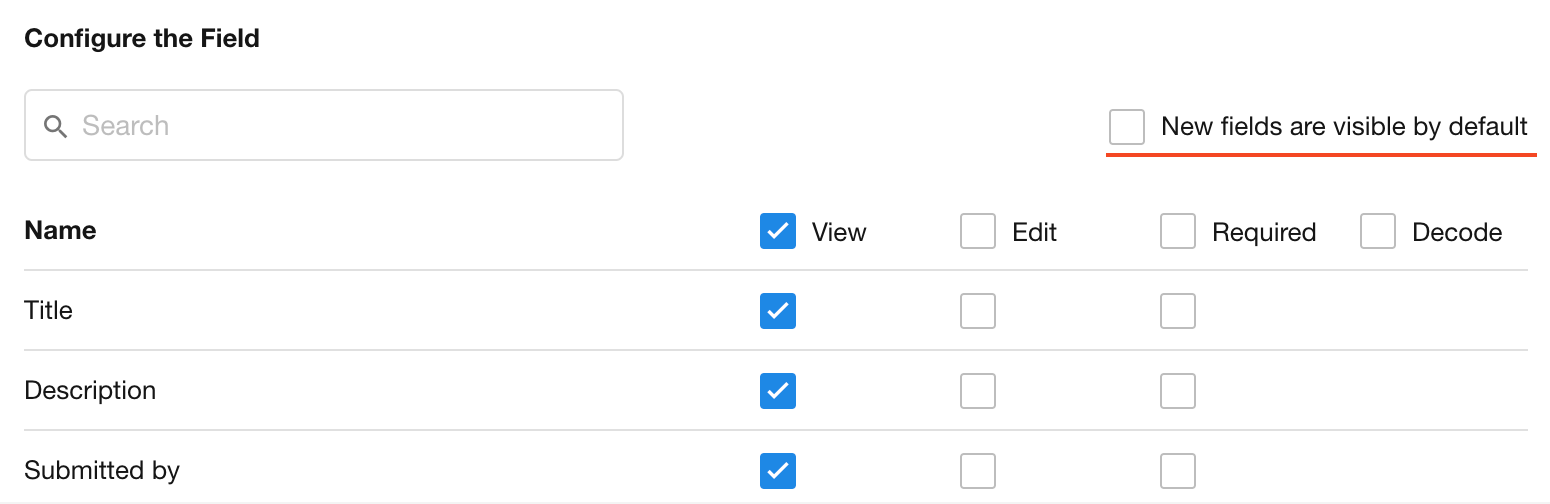Viewport: 1550px width, 504px height.
Task: Uncheck the View column header checkbox
Action: [x=778, y=232]
